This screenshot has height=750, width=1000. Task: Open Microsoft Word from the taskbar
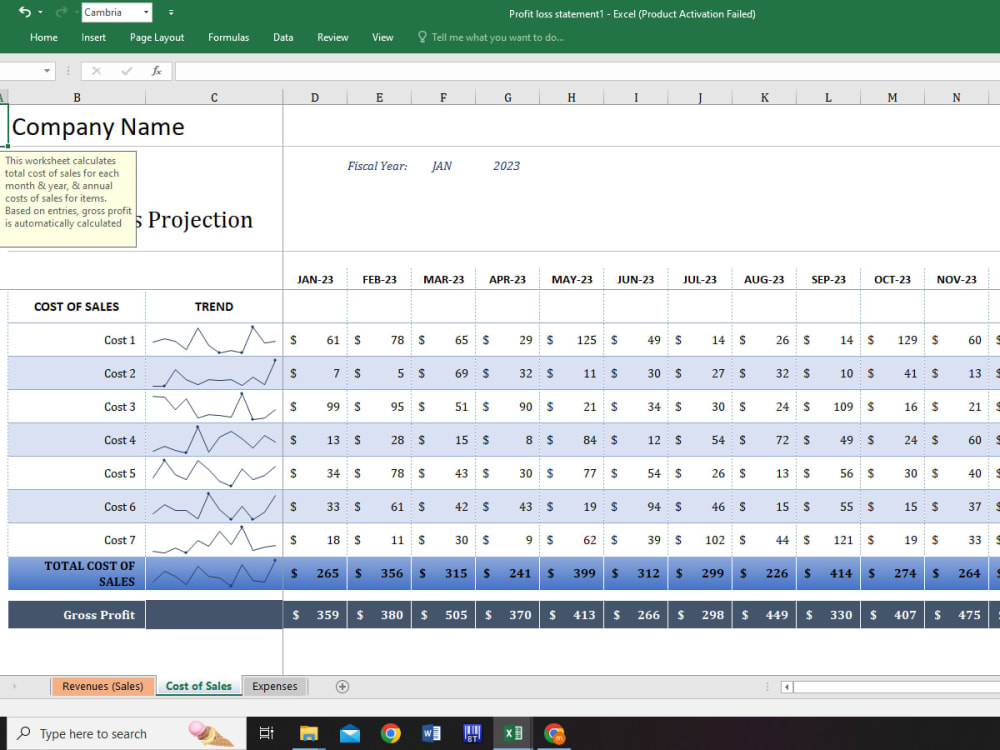pyautogui.click(x=432, y=732)
